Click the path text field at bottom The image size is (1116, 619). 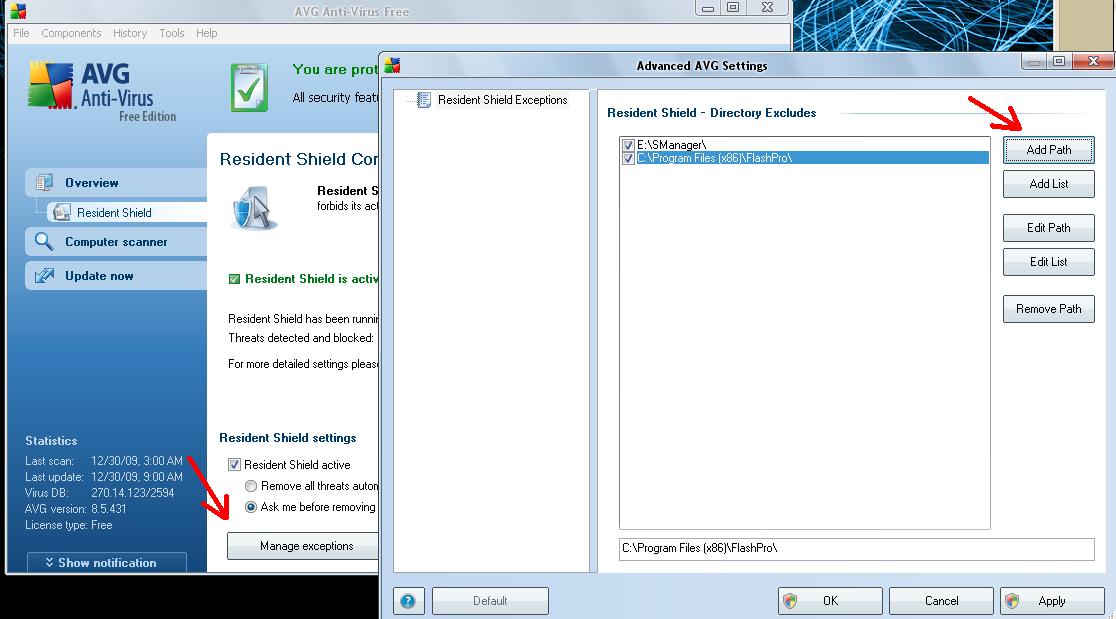856,549
